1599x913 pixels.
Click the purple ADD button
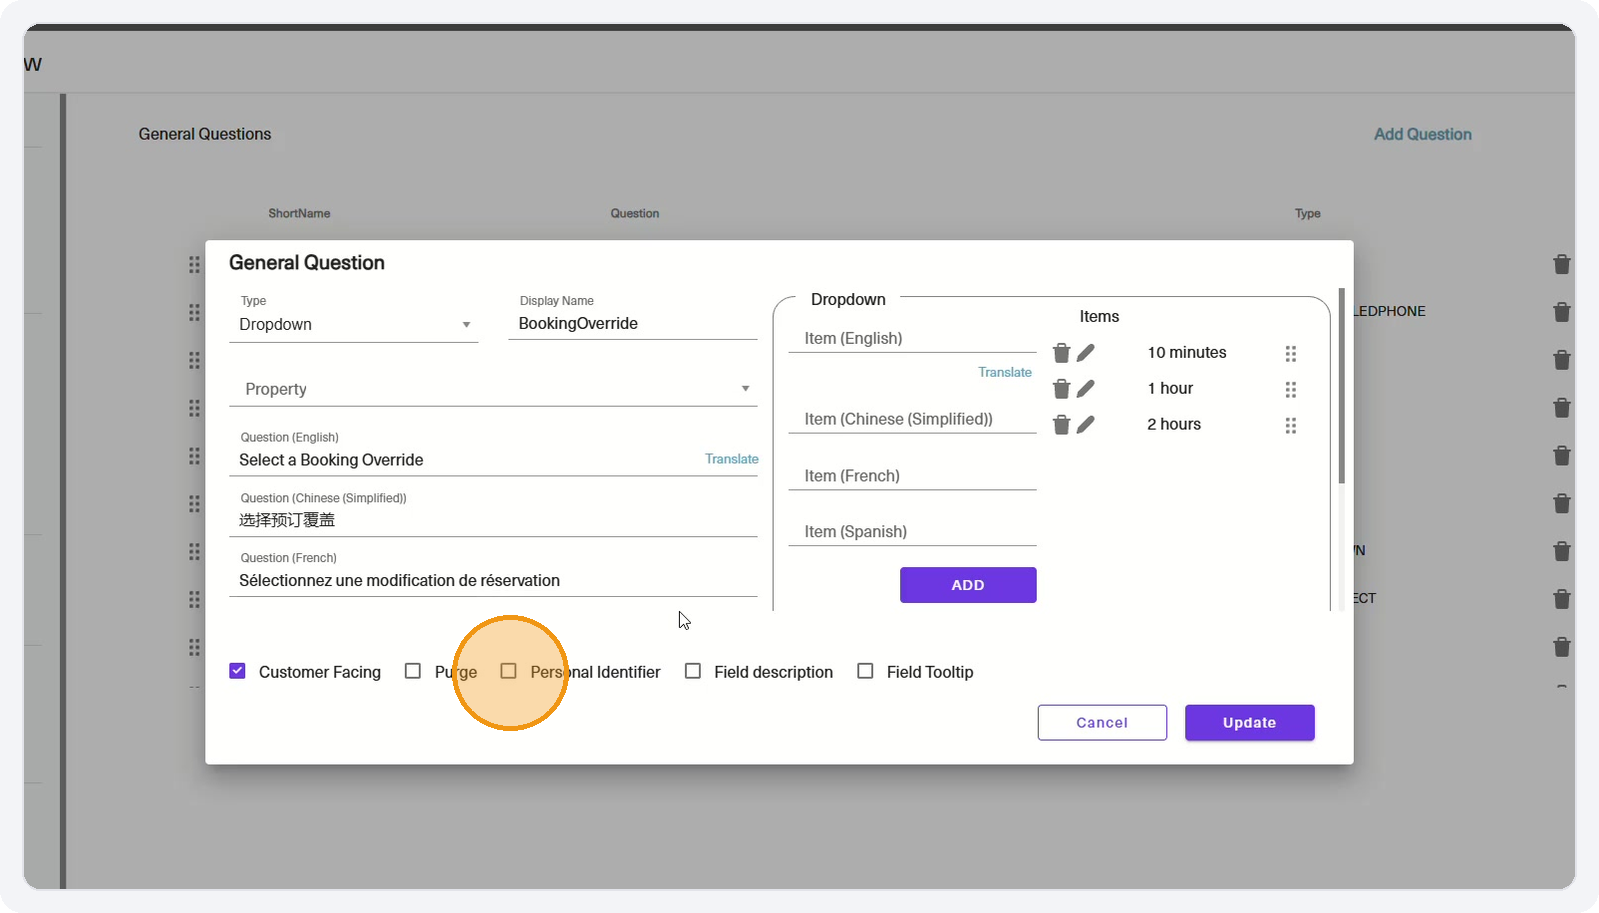(x=968, y=585)
